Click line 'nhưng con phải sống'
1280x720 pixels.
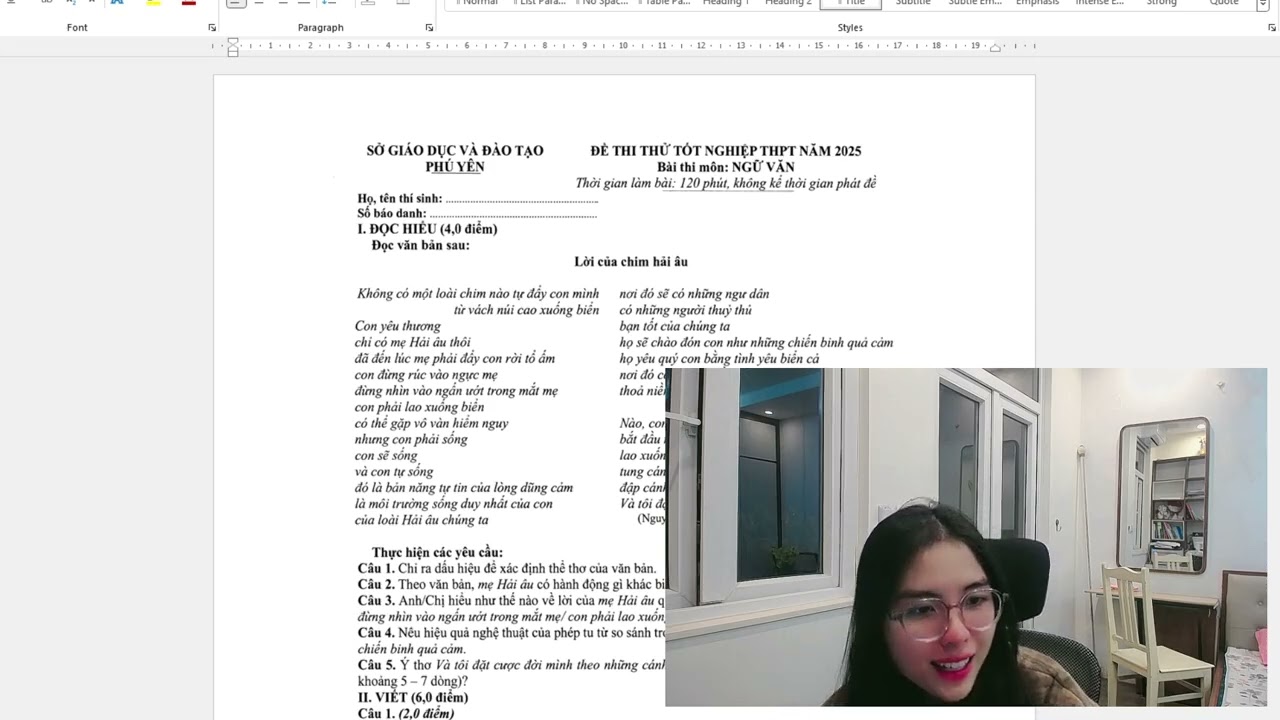(x=411, y=439)
